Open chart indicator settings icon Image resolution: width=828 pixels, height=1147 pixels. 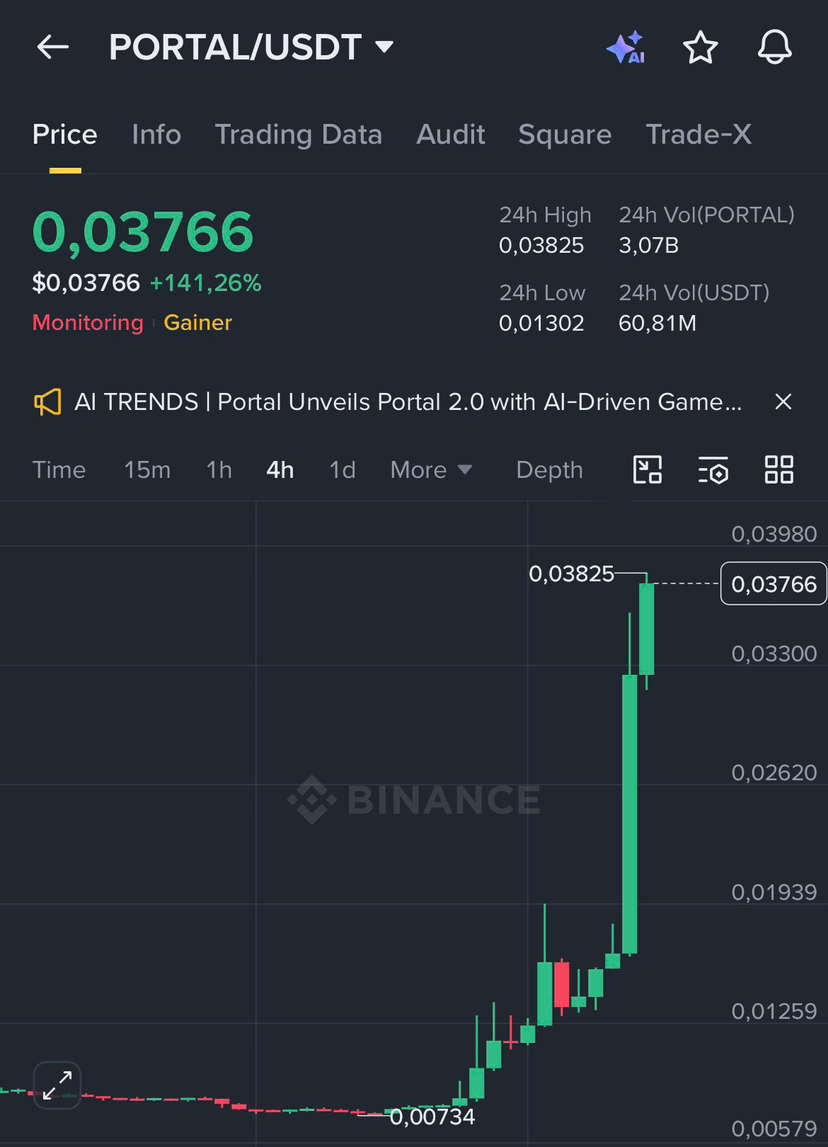(713, 470)
